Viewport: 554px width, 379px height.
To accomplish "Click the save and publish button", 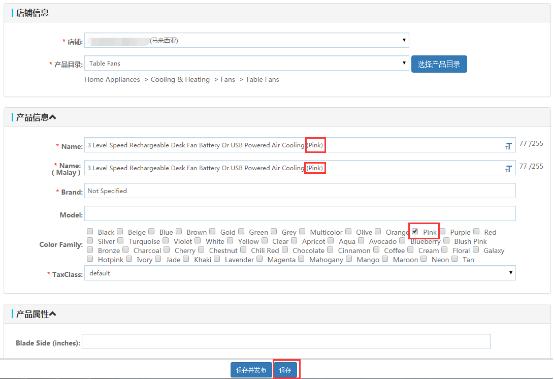I will point(251,370).
